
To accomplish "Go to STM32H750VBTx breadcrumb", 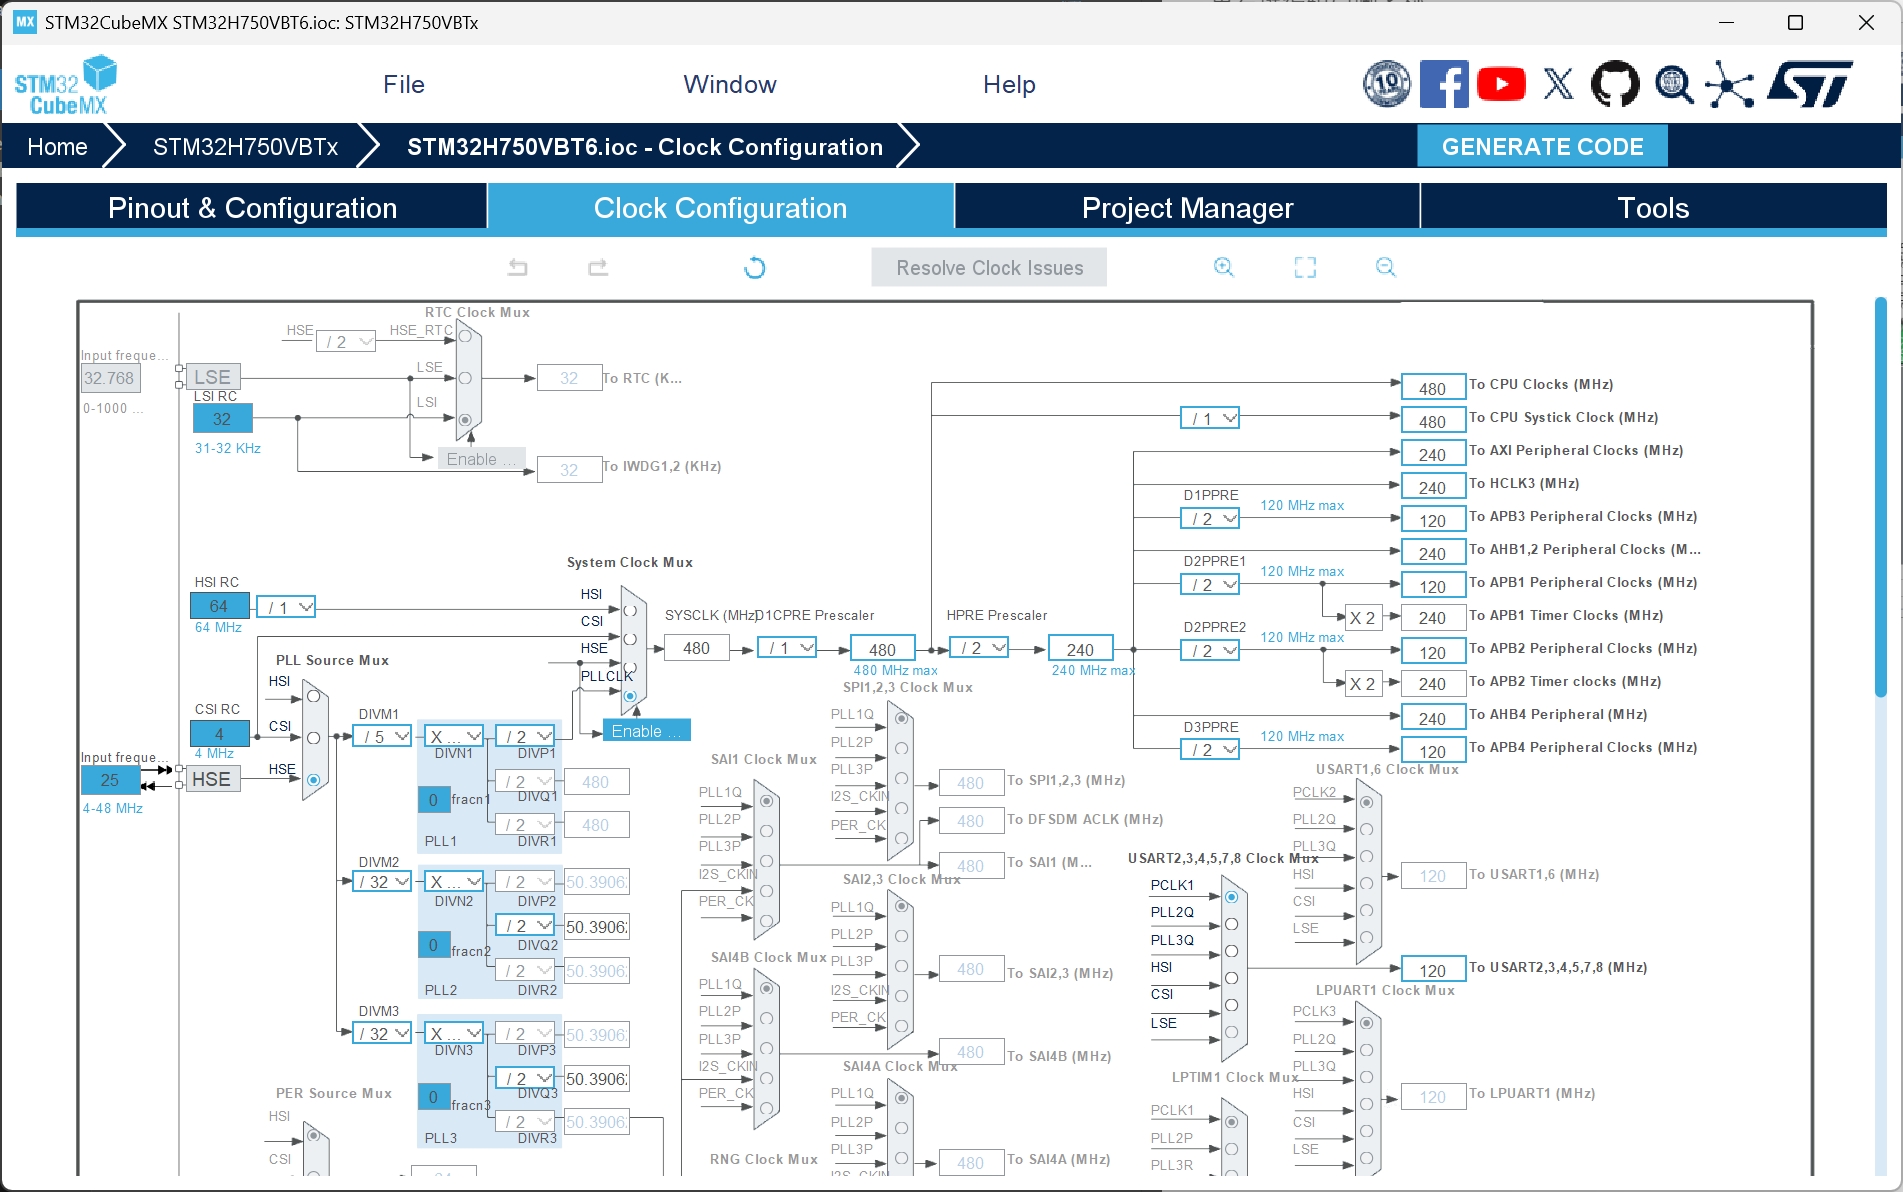I will (x=245, y=147).
